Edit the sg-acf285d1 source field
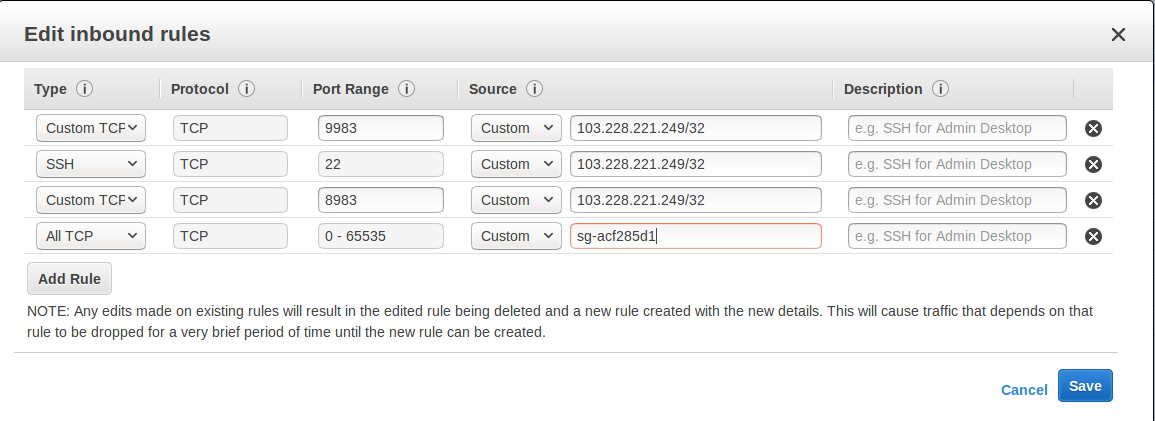 click(x=695, y=236)
